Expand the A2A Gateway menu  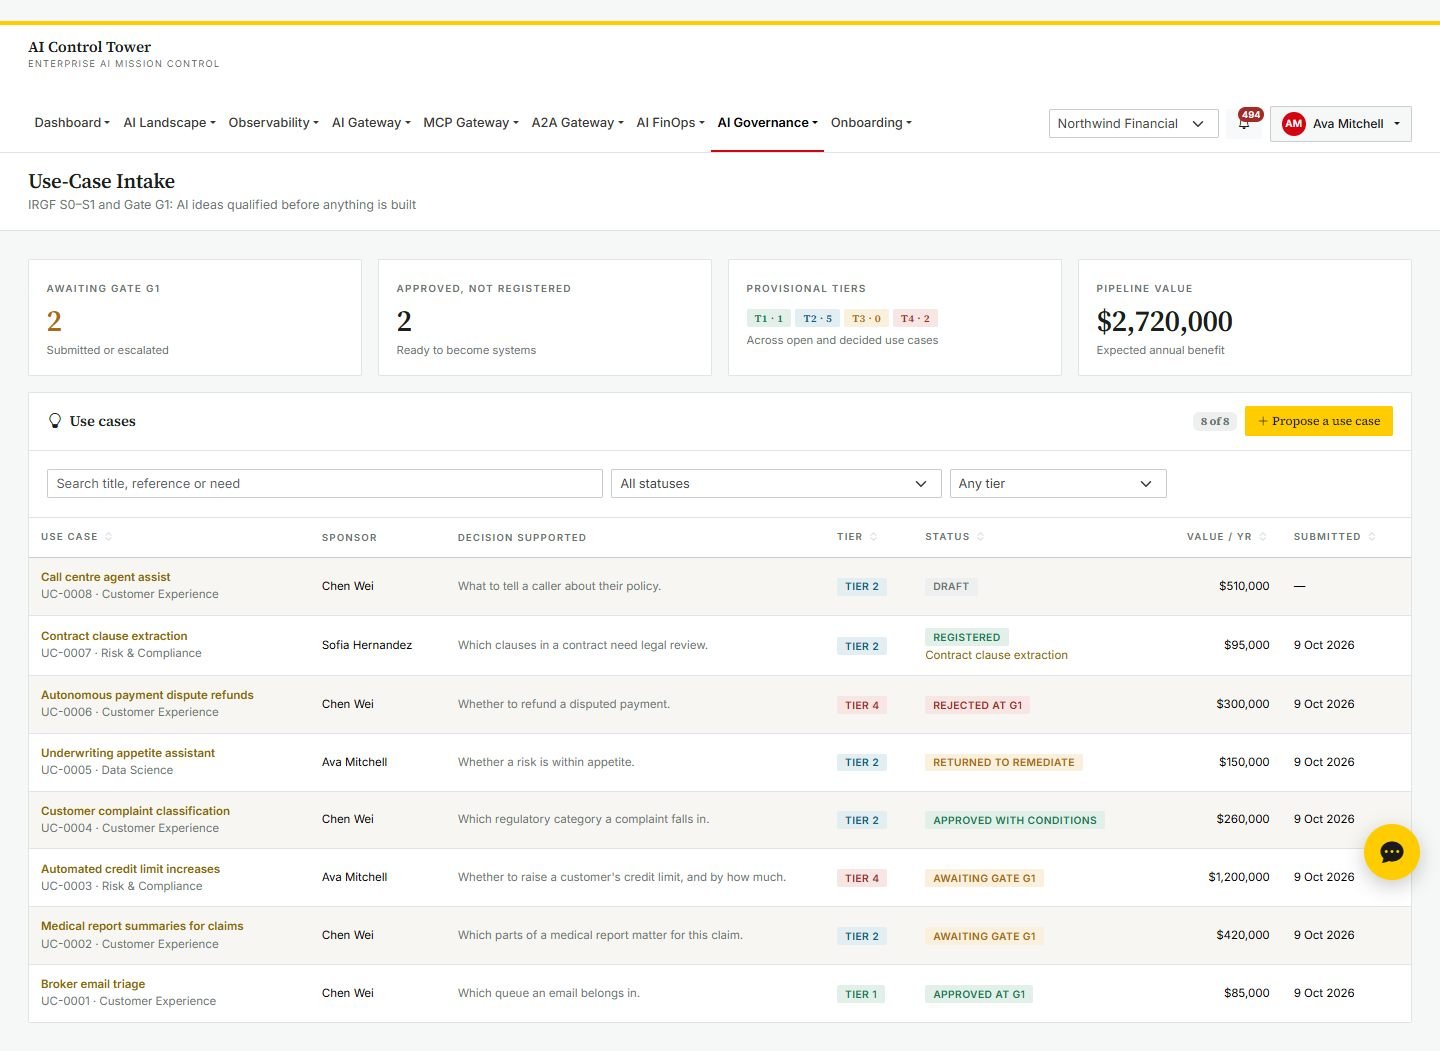click(x=577, y=123)
